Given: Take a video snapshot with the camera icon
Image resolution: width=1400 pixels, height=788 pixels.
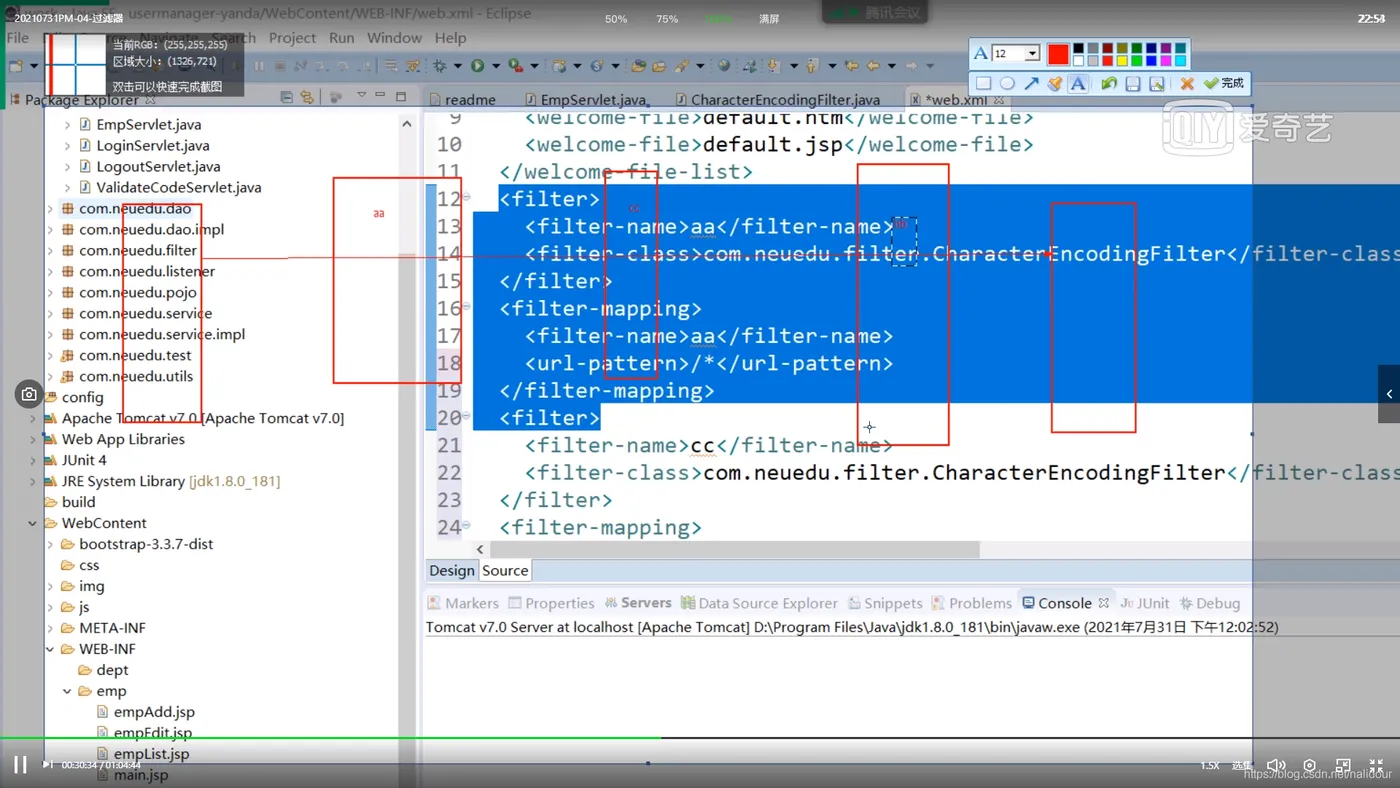Looking at the screenshot, I should (x=29, y=394).
